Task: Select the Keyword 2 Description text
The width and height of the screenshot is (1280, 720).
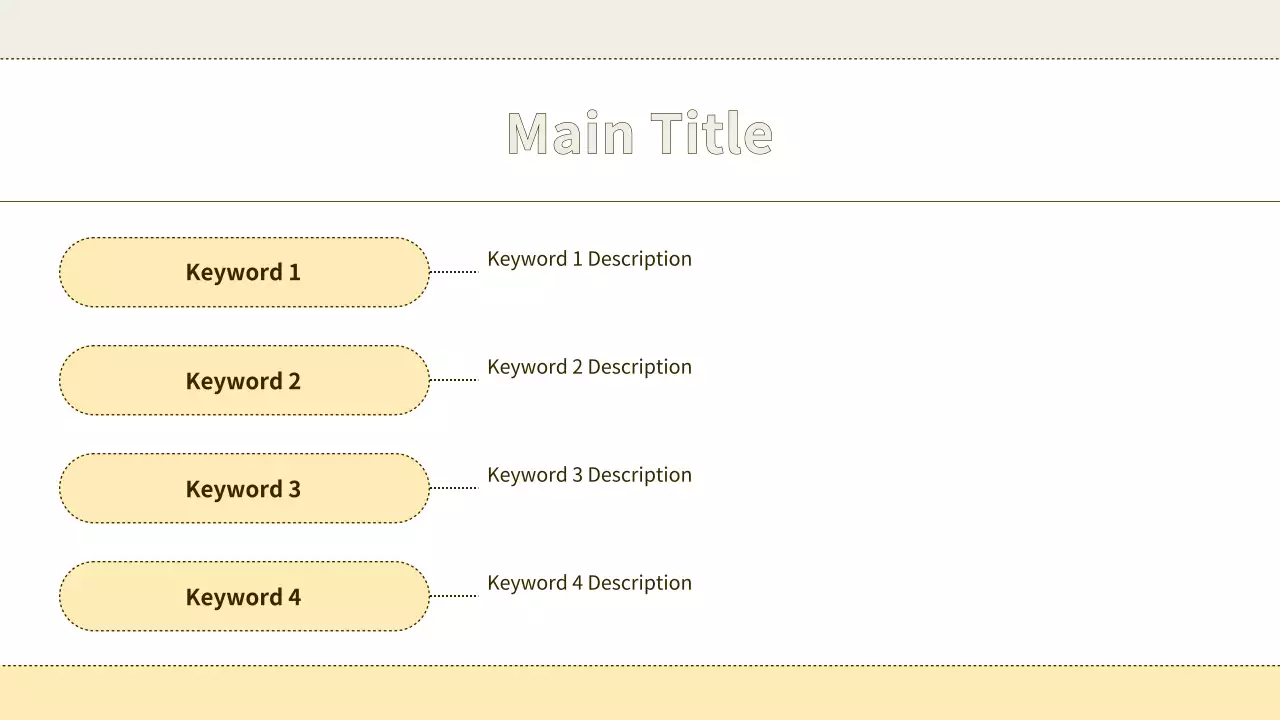Action: point(589,367)
